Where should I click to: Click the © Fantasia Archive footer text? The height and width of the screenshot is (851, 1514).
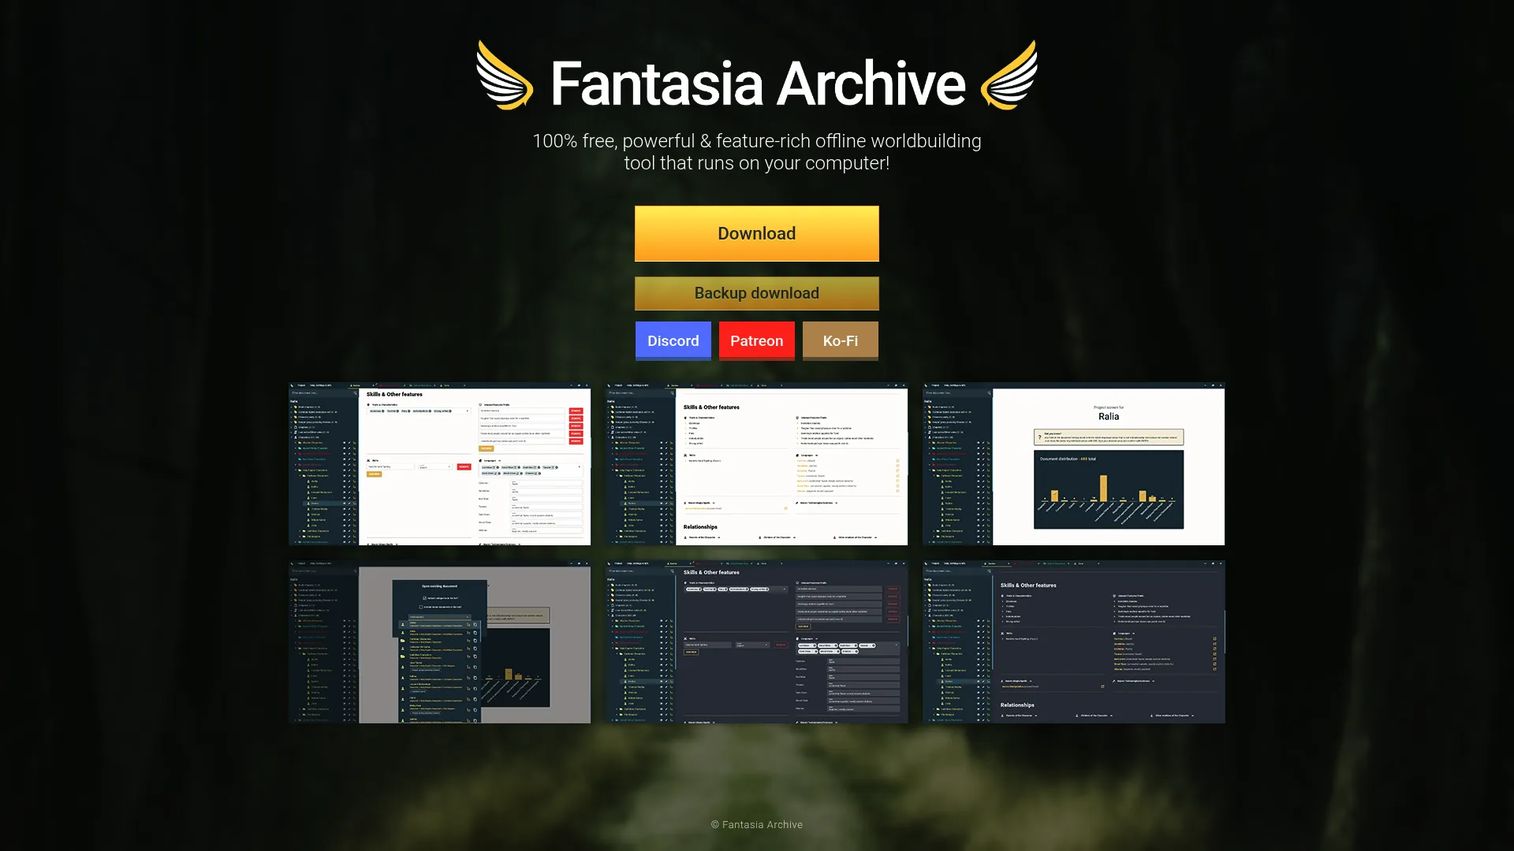(757, 825)
